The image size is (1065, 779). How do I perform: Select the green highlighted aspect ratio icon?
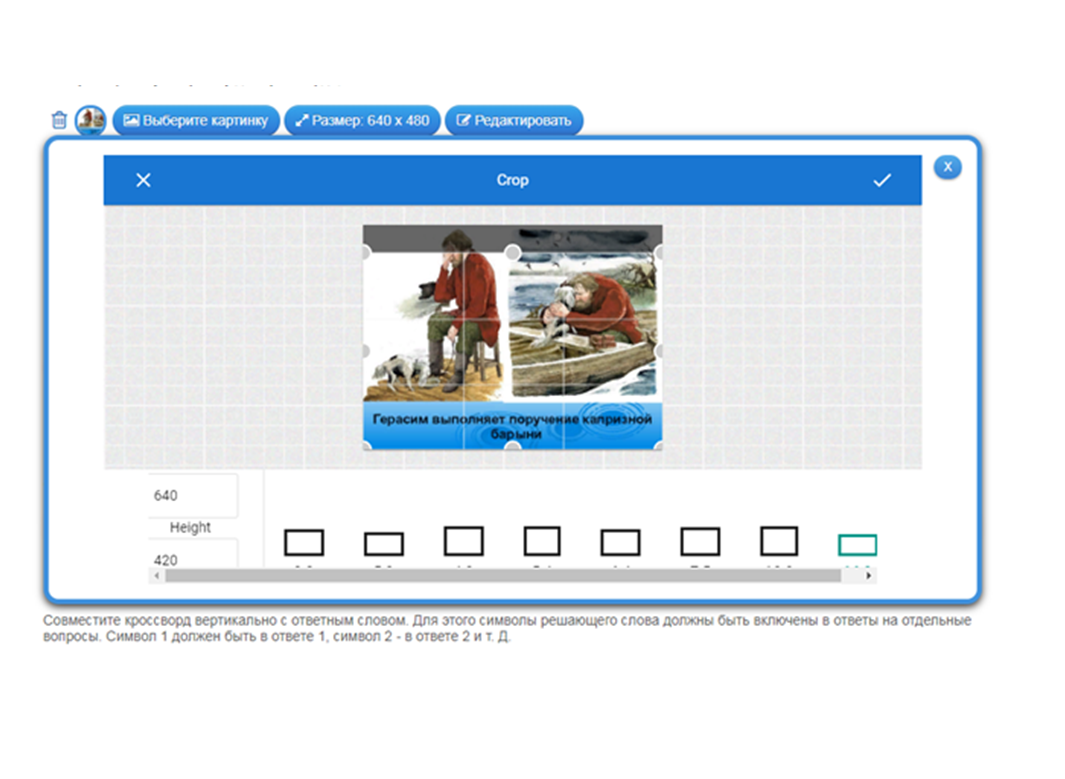click(857, 545)
